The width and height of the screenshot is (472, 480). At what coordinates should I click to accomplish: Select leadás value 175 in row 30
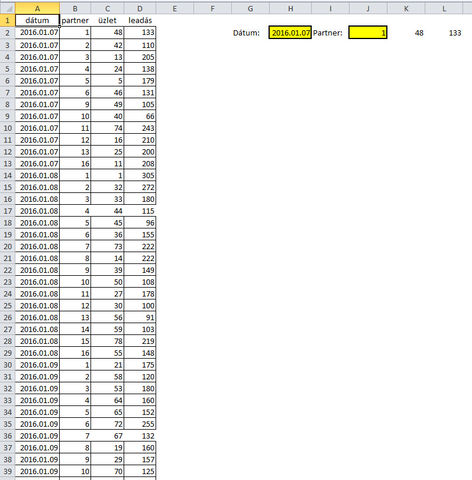click(140, 365)
